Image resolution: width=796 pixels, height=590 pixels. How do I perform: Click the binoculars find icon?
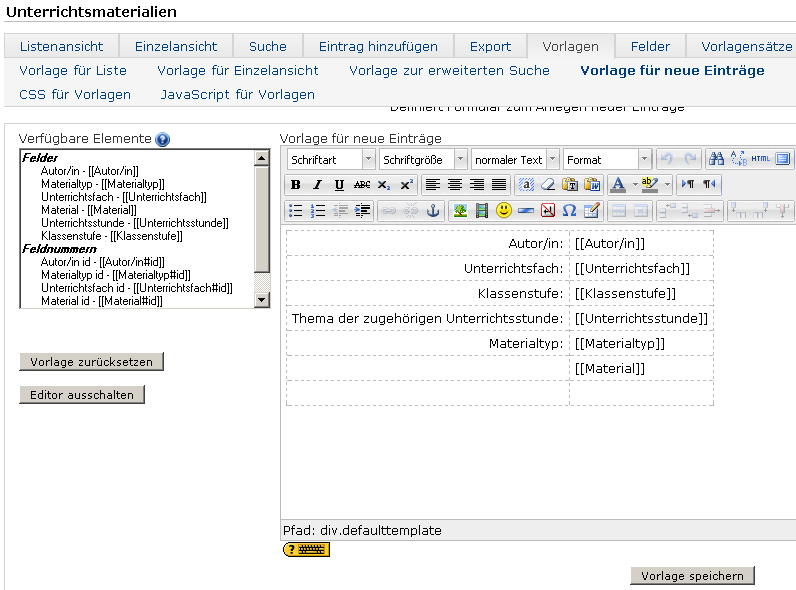tap(716, 159)
